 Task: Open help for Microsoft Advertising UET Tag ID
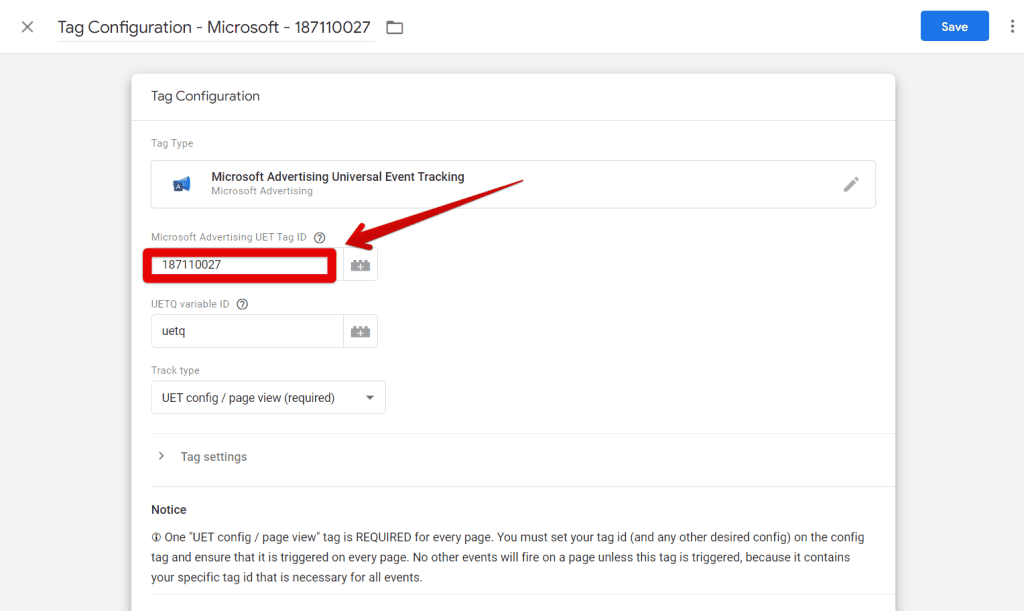point(320,238)
